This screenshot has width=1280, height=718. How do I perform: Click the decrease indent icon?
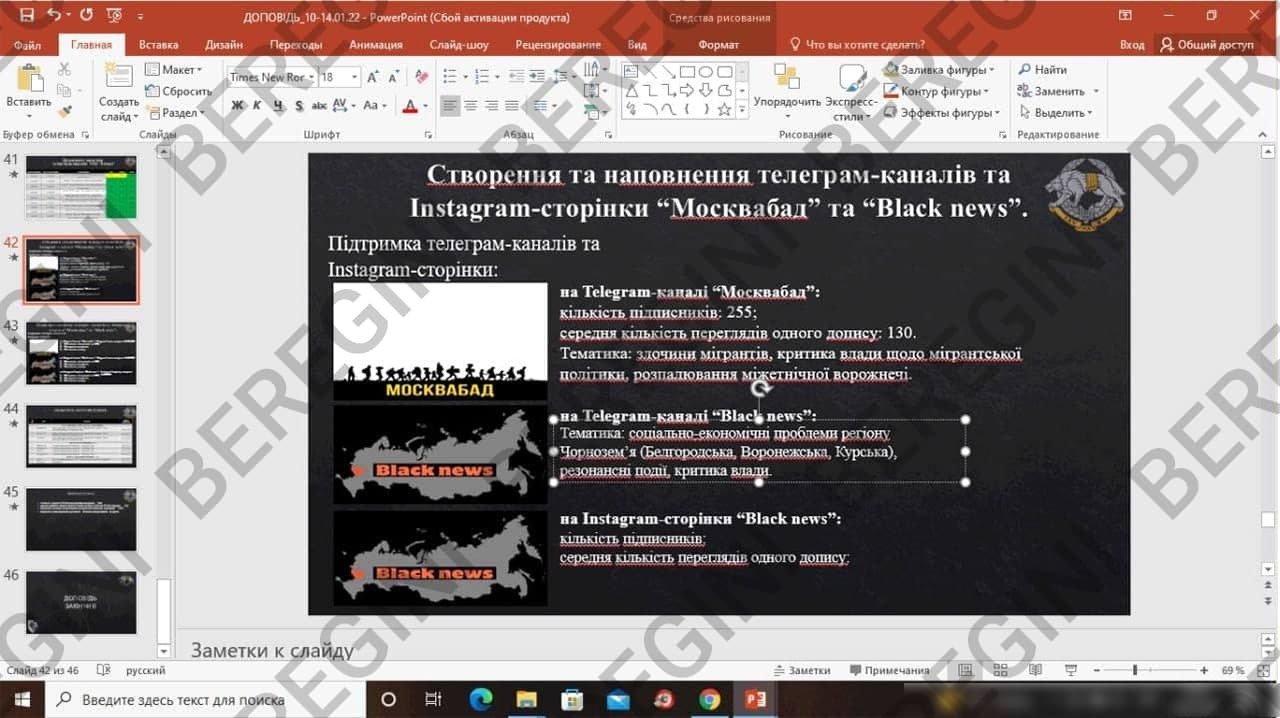517,77
